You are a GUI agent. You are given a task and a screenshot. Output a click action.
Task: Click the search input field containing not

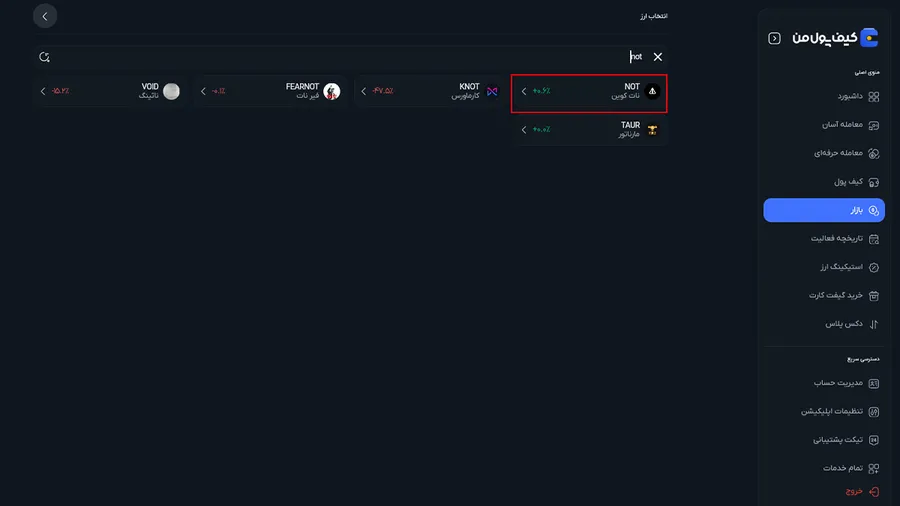point(351,57)
